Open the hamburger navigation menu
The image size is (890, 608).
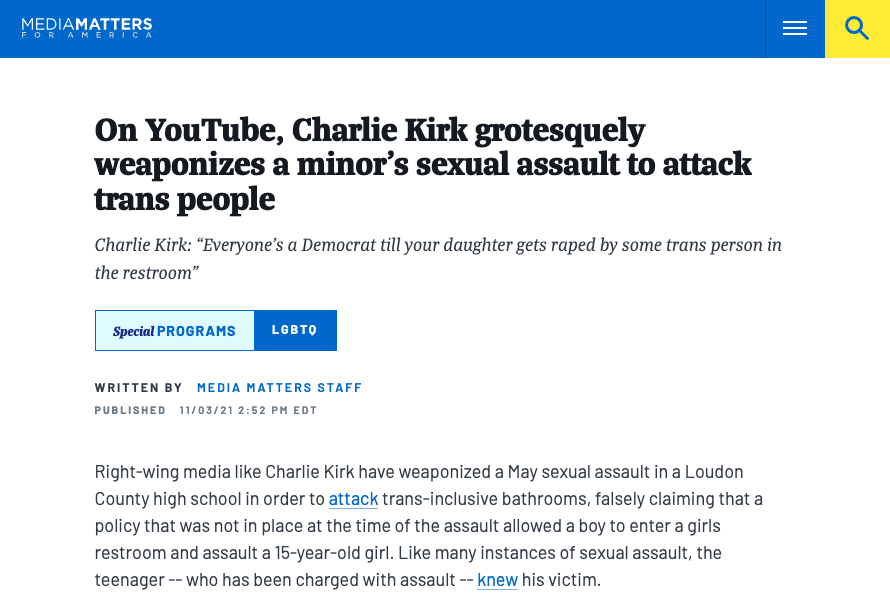click(x=795, y=29)
